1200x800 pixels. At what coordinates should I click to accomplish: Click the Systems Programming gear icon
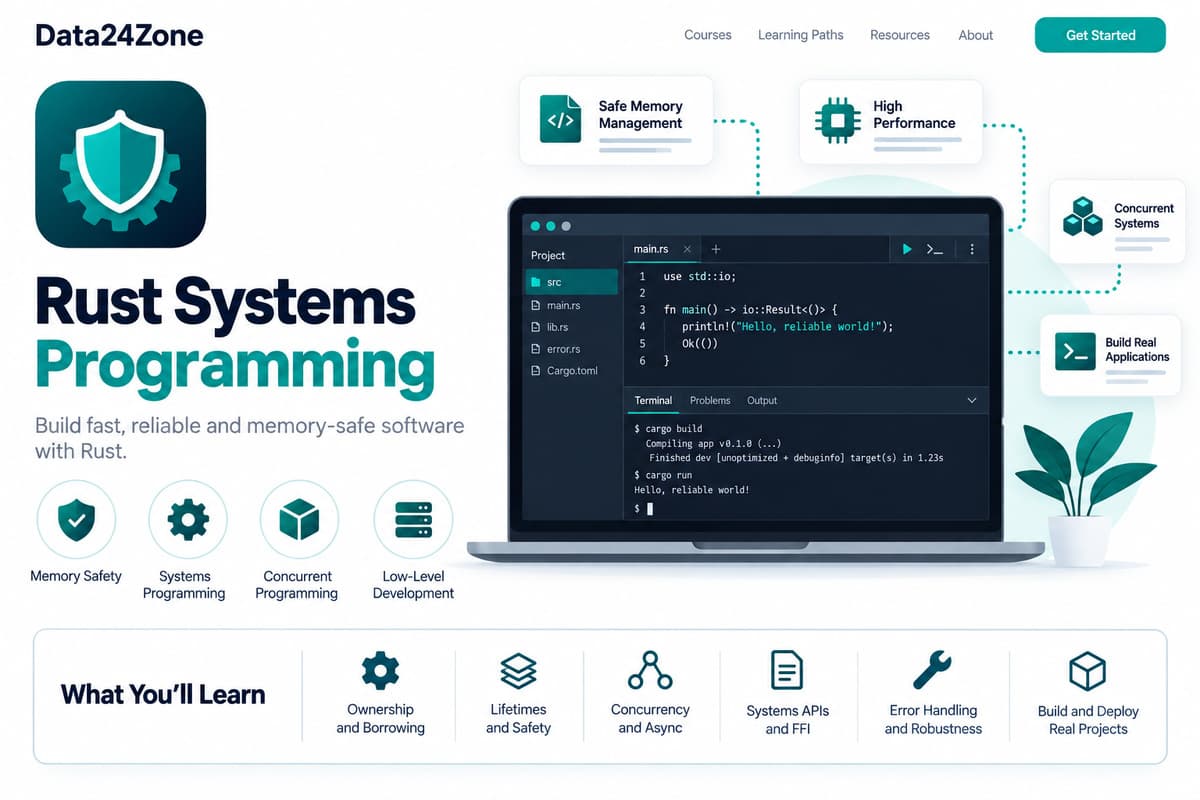click(188, 520)
